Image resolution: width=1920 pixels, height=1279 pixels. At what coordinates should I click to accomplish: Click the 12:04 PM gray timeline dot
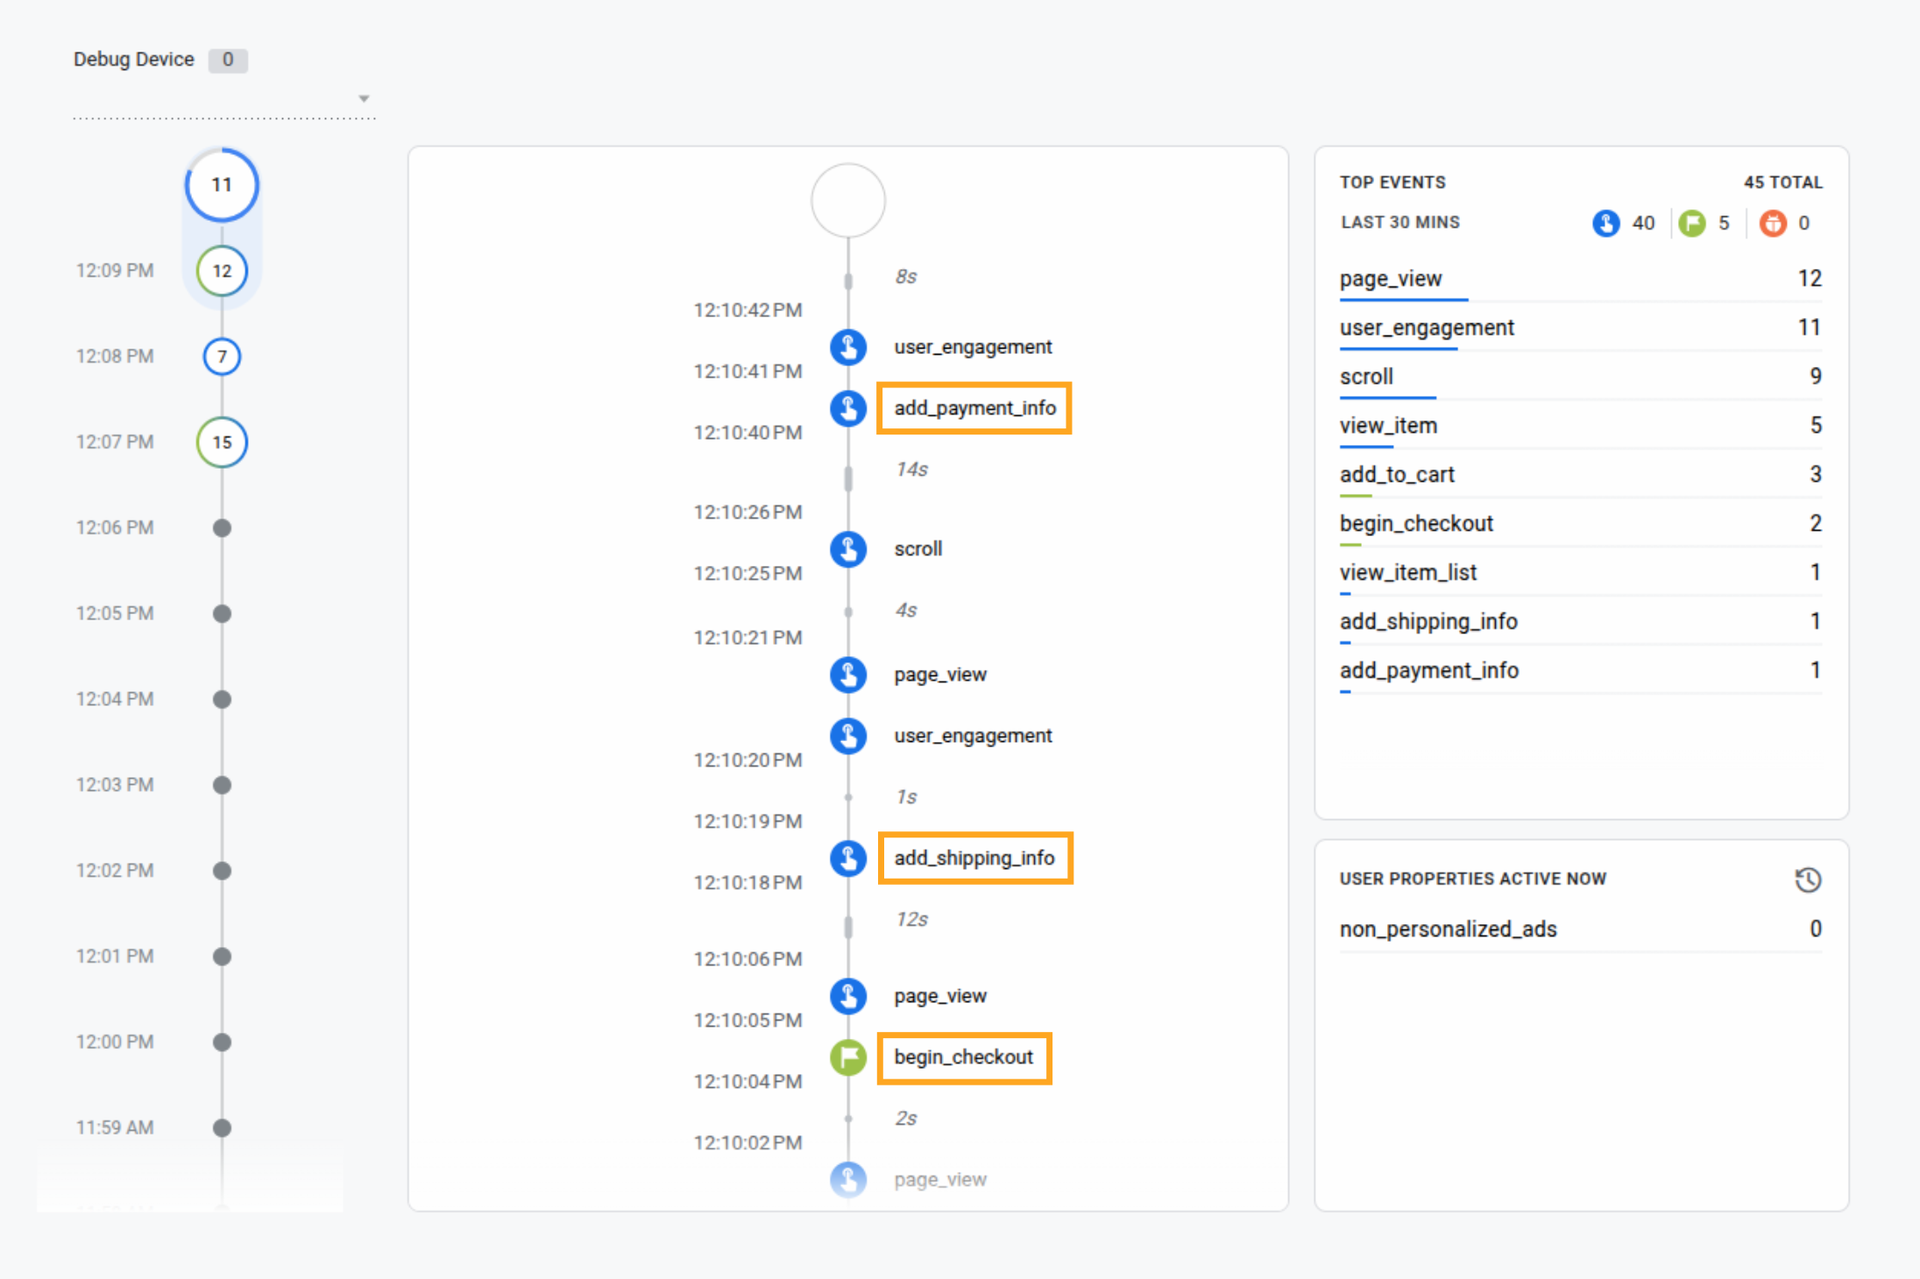tap(222, 699)
